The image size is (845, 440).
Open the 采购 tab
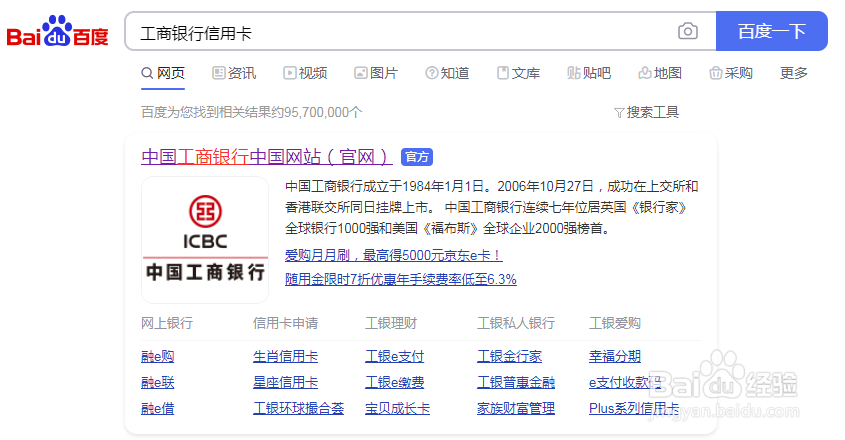731,73
